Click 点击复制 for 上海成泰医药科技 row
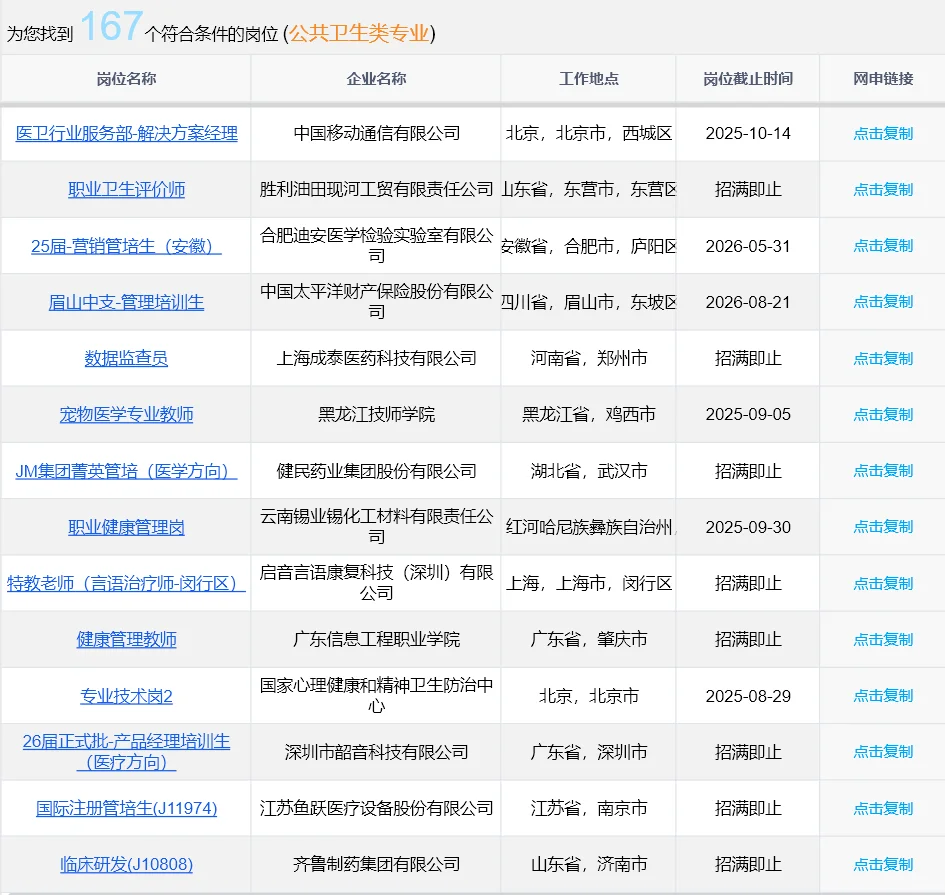Screen dimensions: 945x895 884,358
